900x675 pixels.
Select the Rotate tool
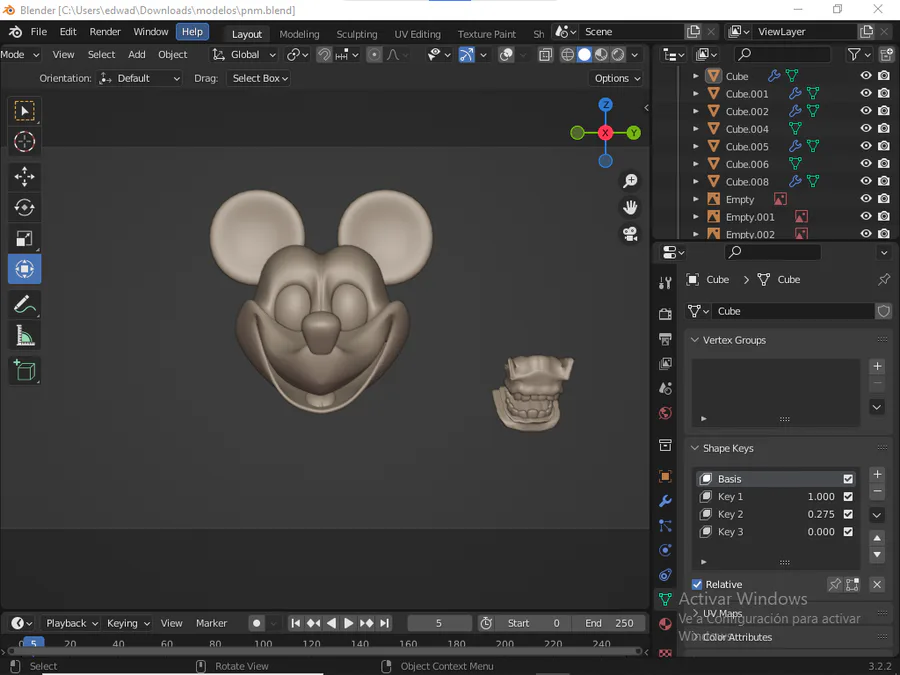tap(25, 208)
